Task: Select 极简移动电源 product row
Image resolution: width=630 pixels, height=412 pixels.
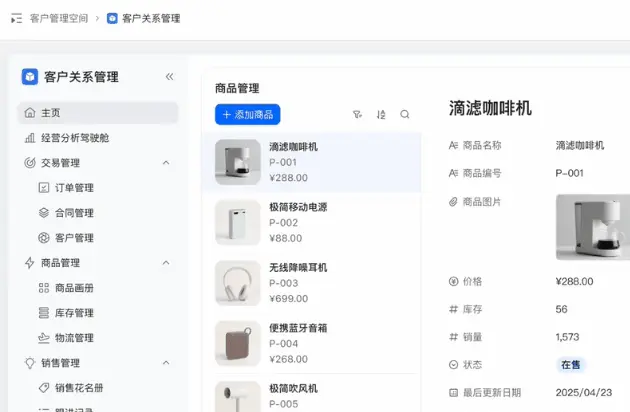Action: coord(312,223)
